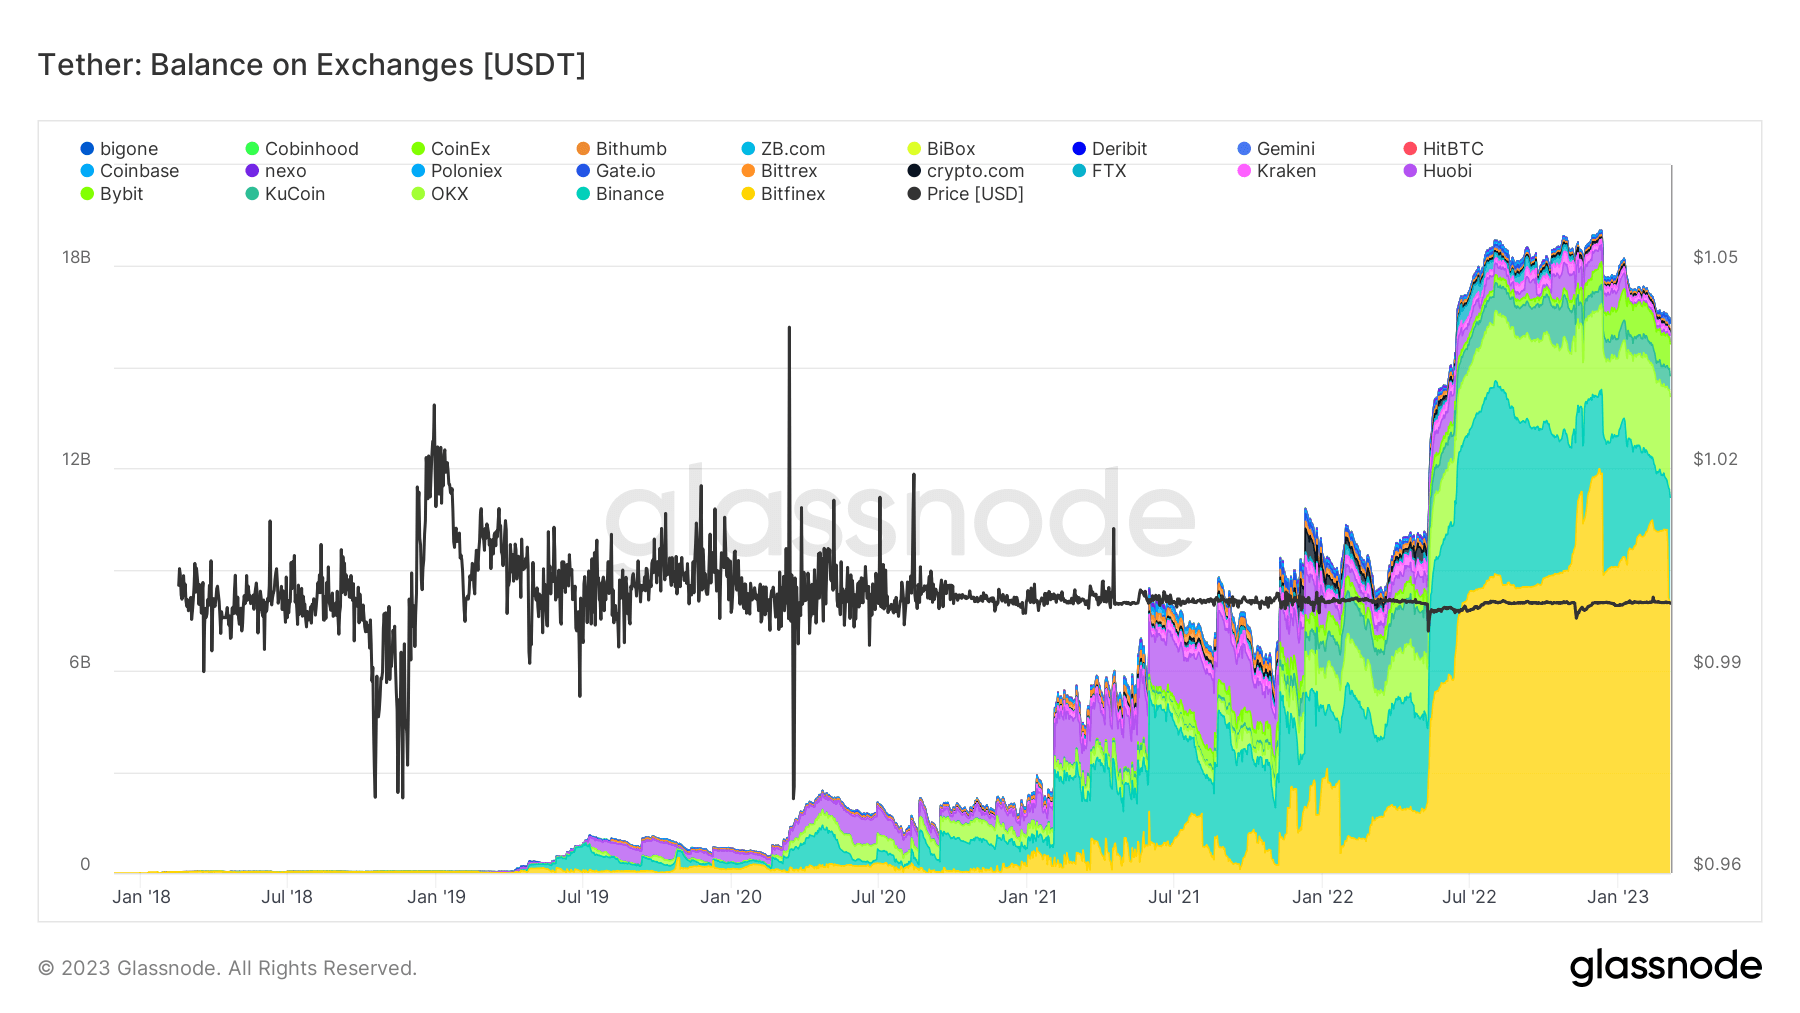Toggle the ZB.com legend entry
The width and height of the screenshot is (1800, 1013).
(783, 149)
